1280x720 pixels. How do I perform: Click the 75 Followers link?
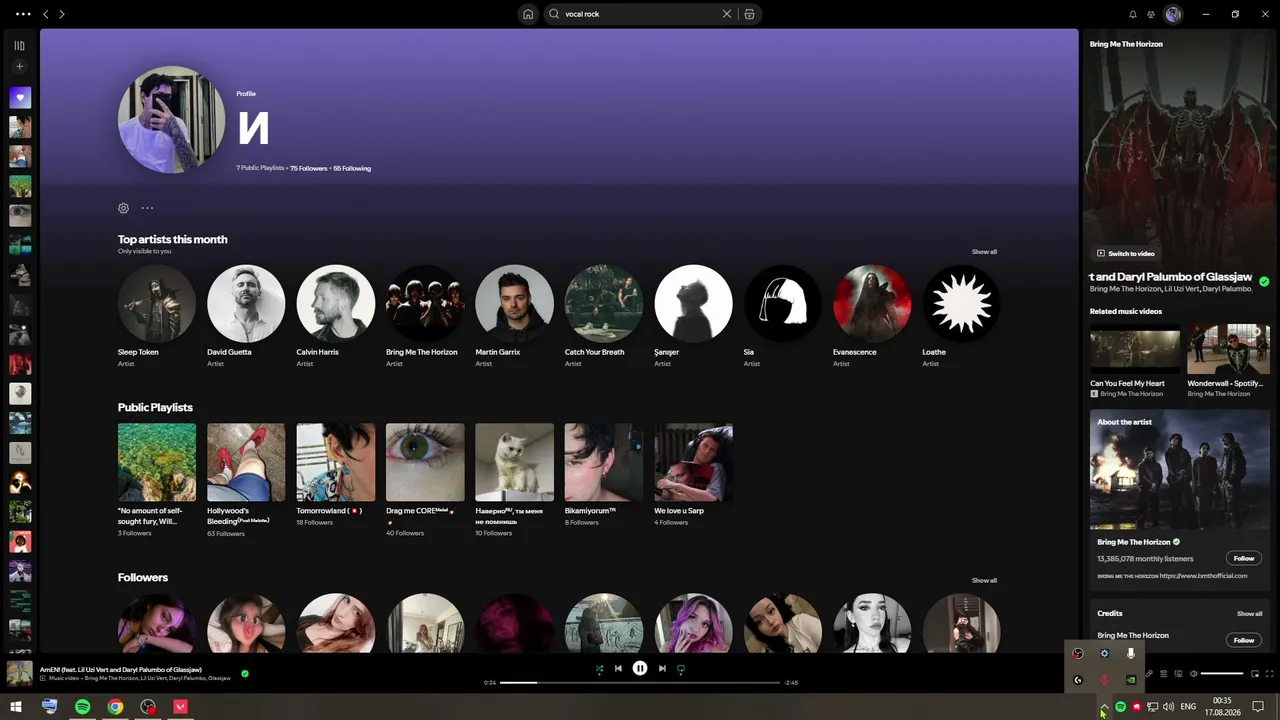click(309, 168)
